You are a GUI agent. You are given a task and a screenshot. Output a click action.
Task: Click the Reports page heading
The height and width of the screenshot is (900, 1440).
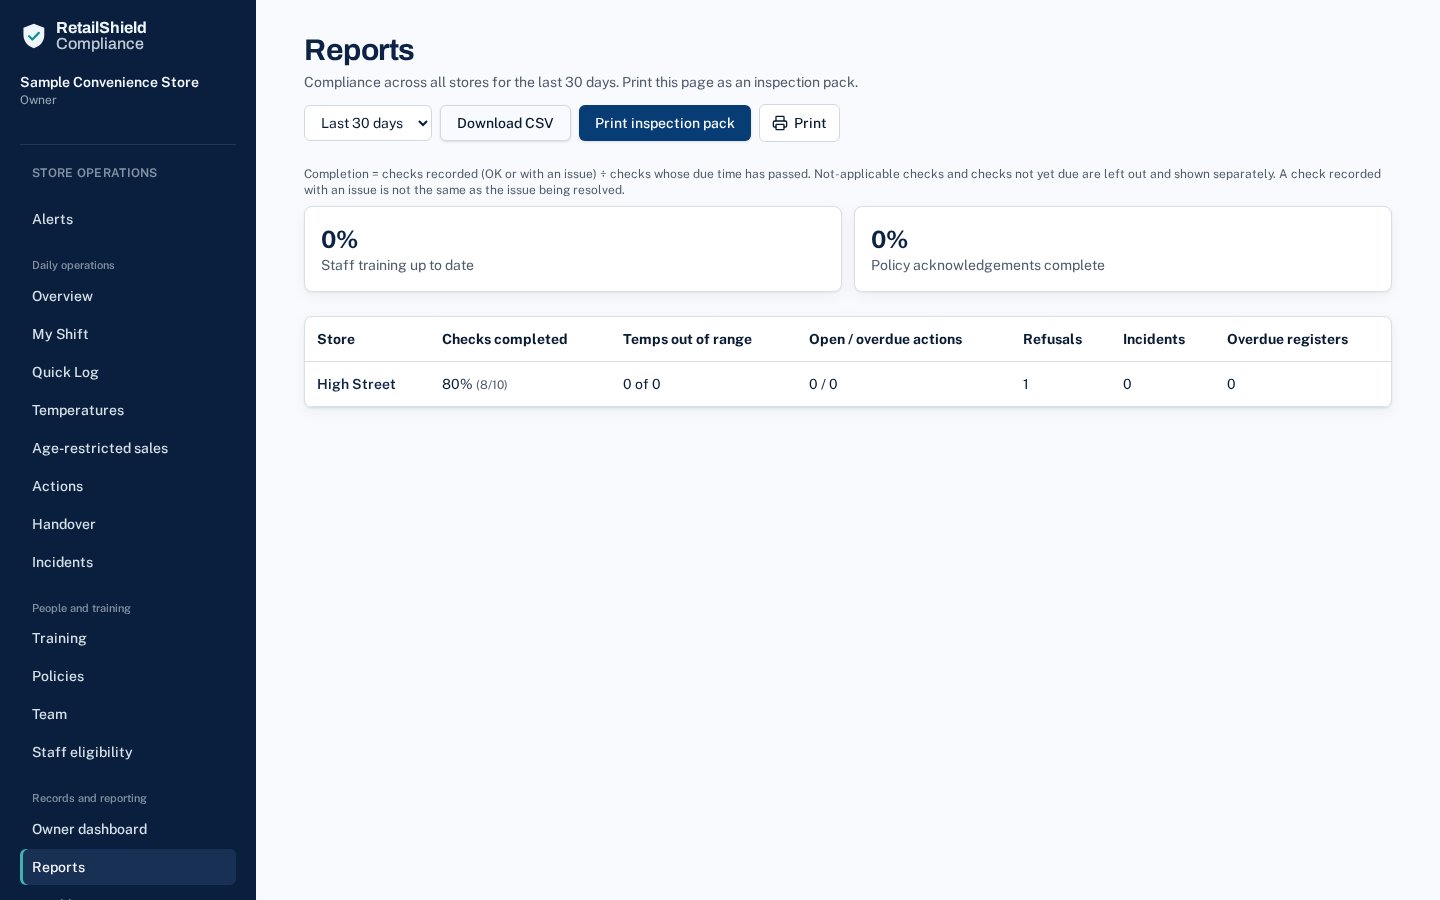coord(359,50)
